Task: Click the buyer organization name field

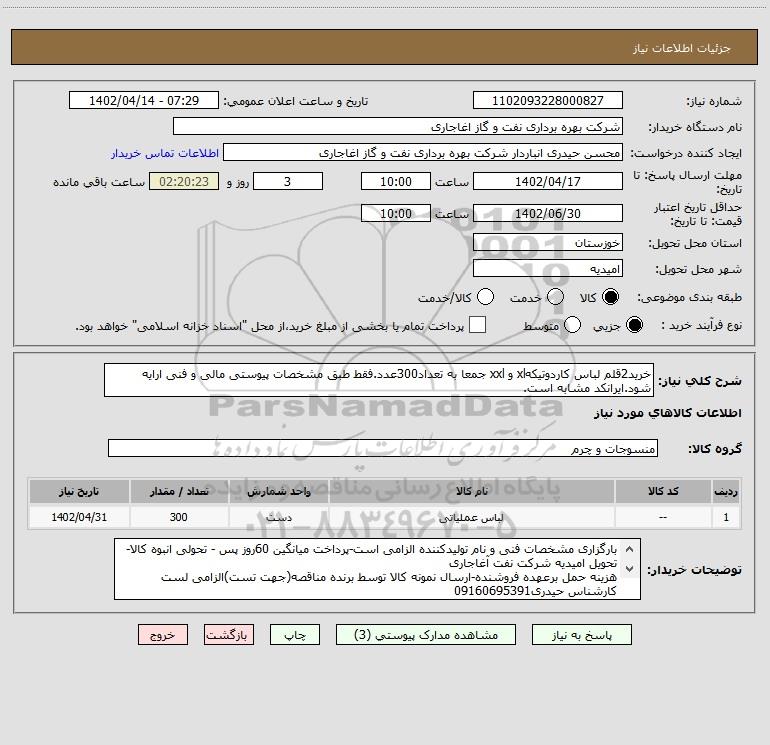Action: [398, 127]
